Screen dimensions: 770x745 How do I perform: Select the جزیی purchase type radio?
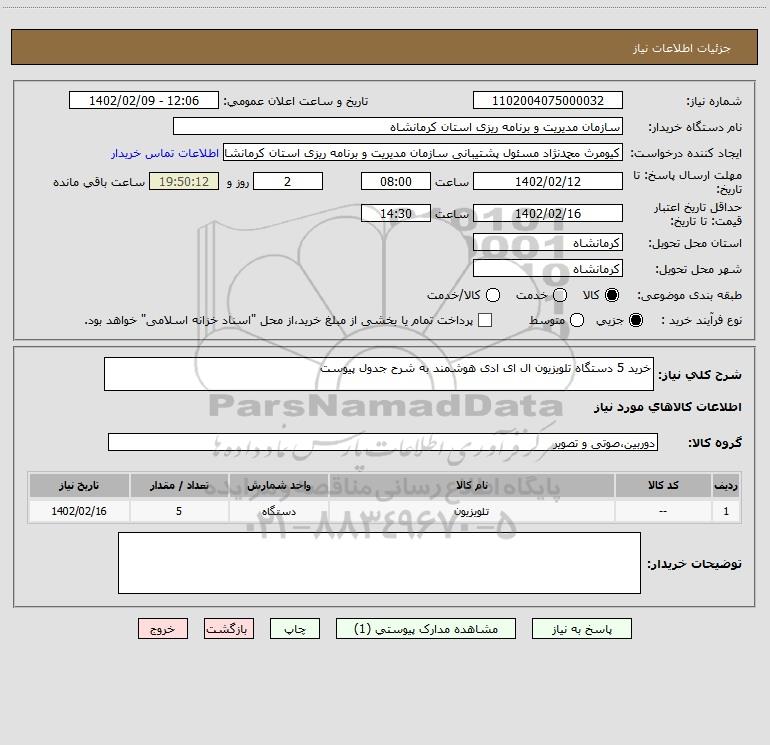pos(636,320)
